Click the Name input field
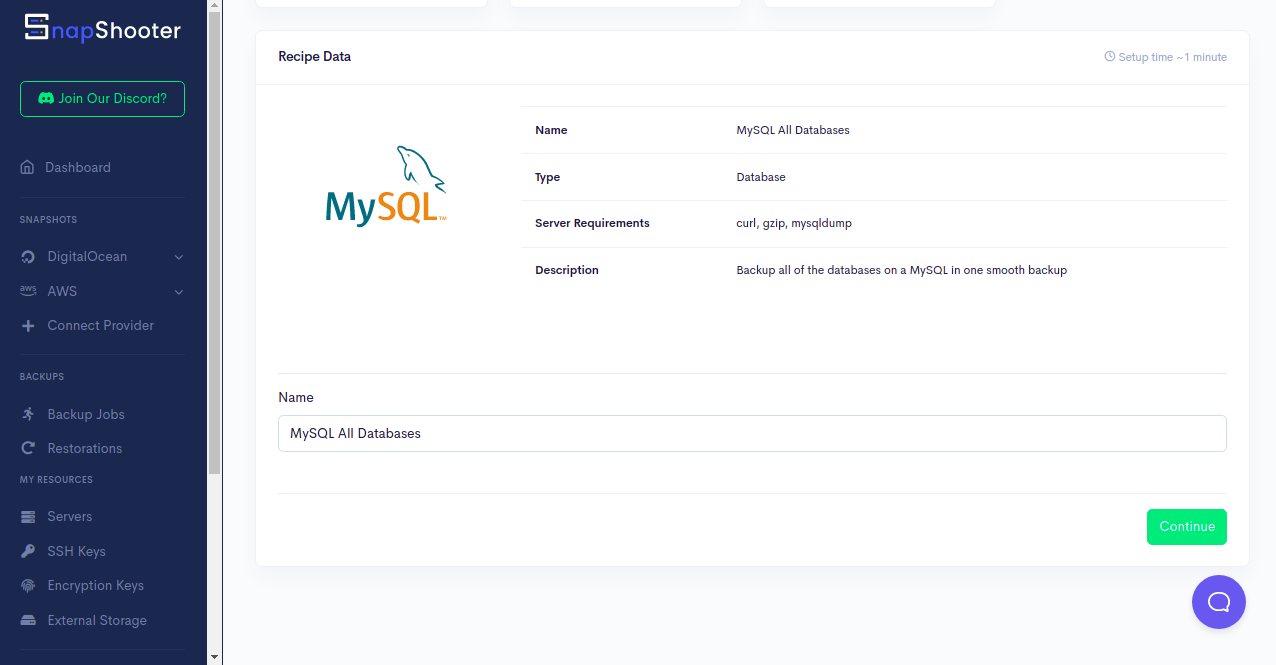 coord(752,434)
